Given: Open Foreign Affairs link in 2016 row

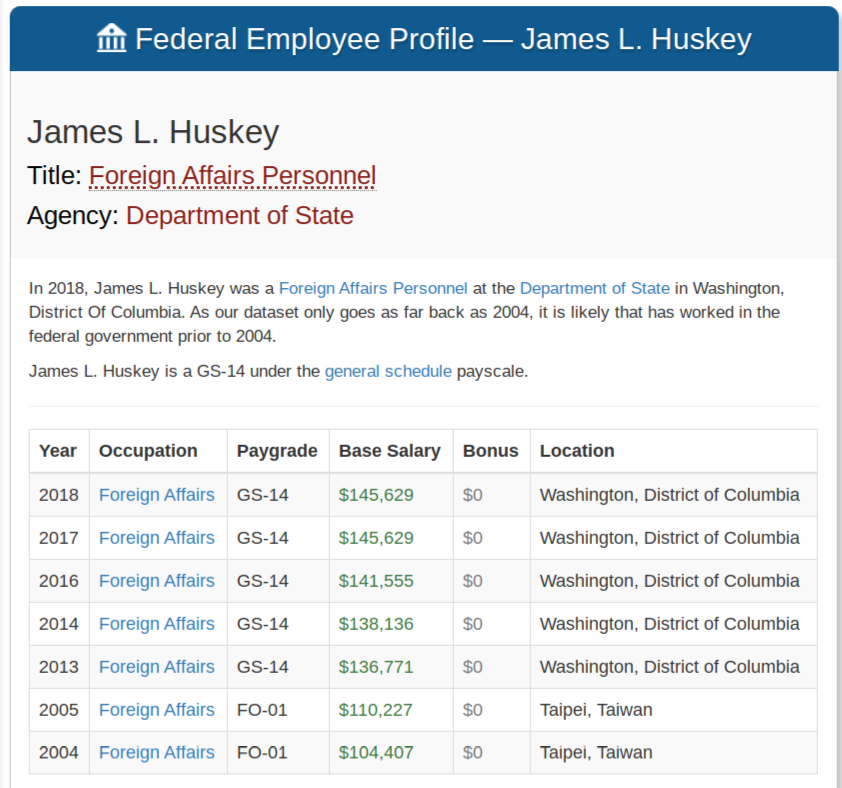Looking at the screenshot, I should point(157,581).
